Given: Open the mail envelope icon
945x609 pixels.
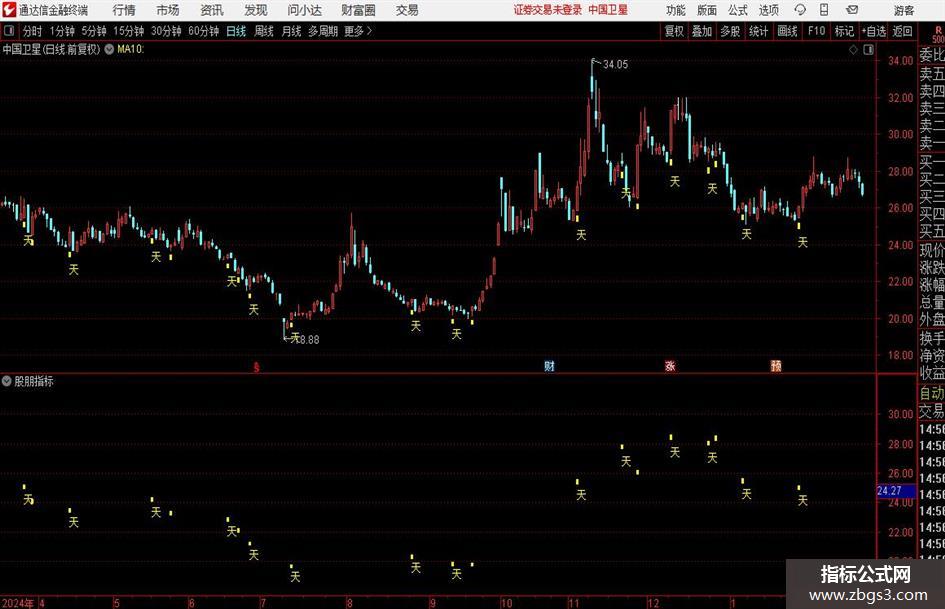Looking at the screenshot, I should point(852,10).
